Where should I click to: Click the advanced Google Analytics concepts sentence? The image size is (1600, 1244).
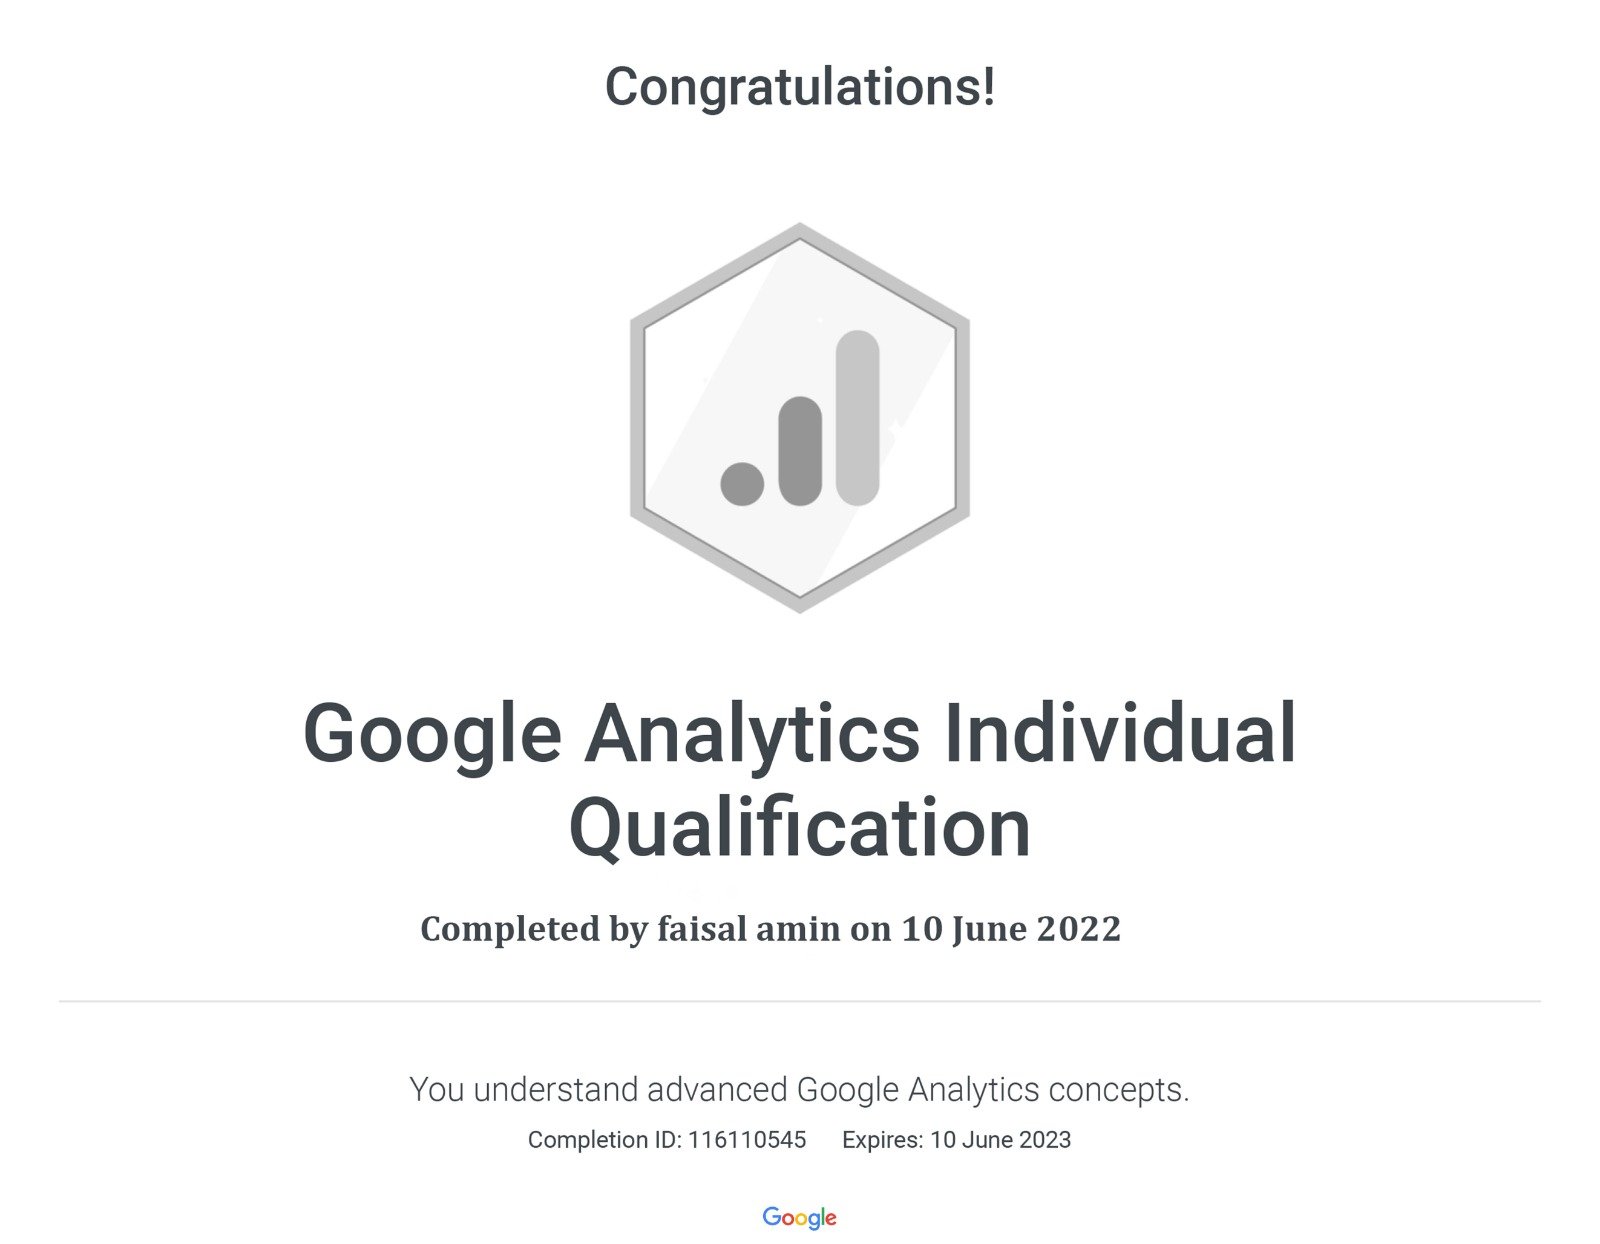point(800,1089)
